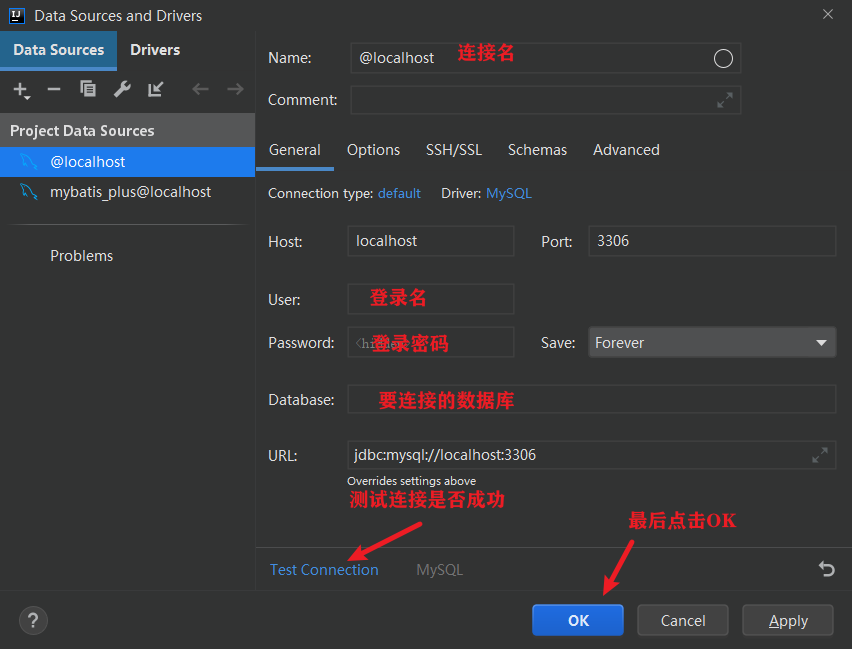Focus the Name input field
852x649 pixels.
(x=546, y=58)
